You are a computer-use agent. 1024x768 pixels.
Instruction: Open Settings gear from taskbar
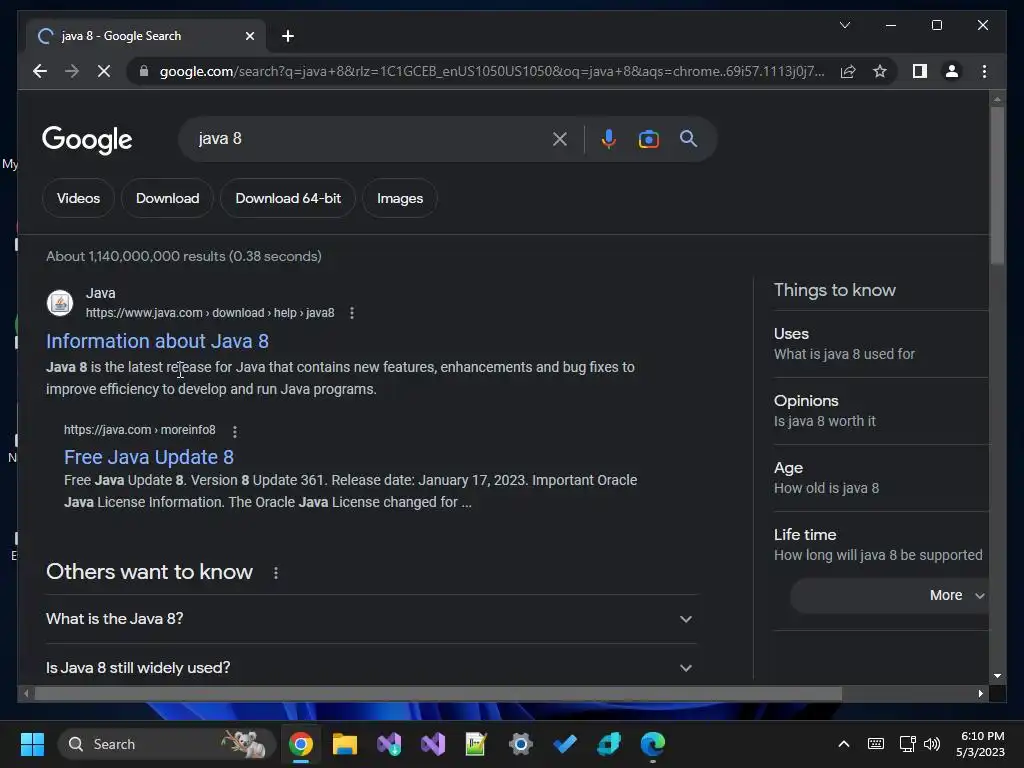tap(520, 744)
